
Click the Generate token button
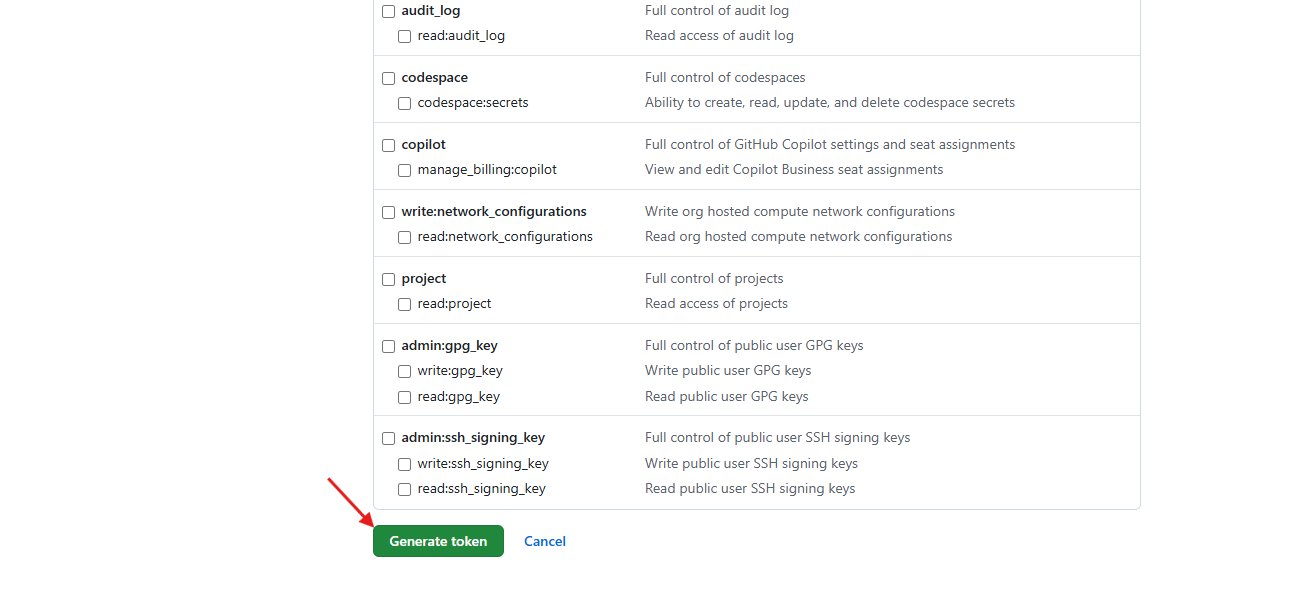[x=438, y=541]
